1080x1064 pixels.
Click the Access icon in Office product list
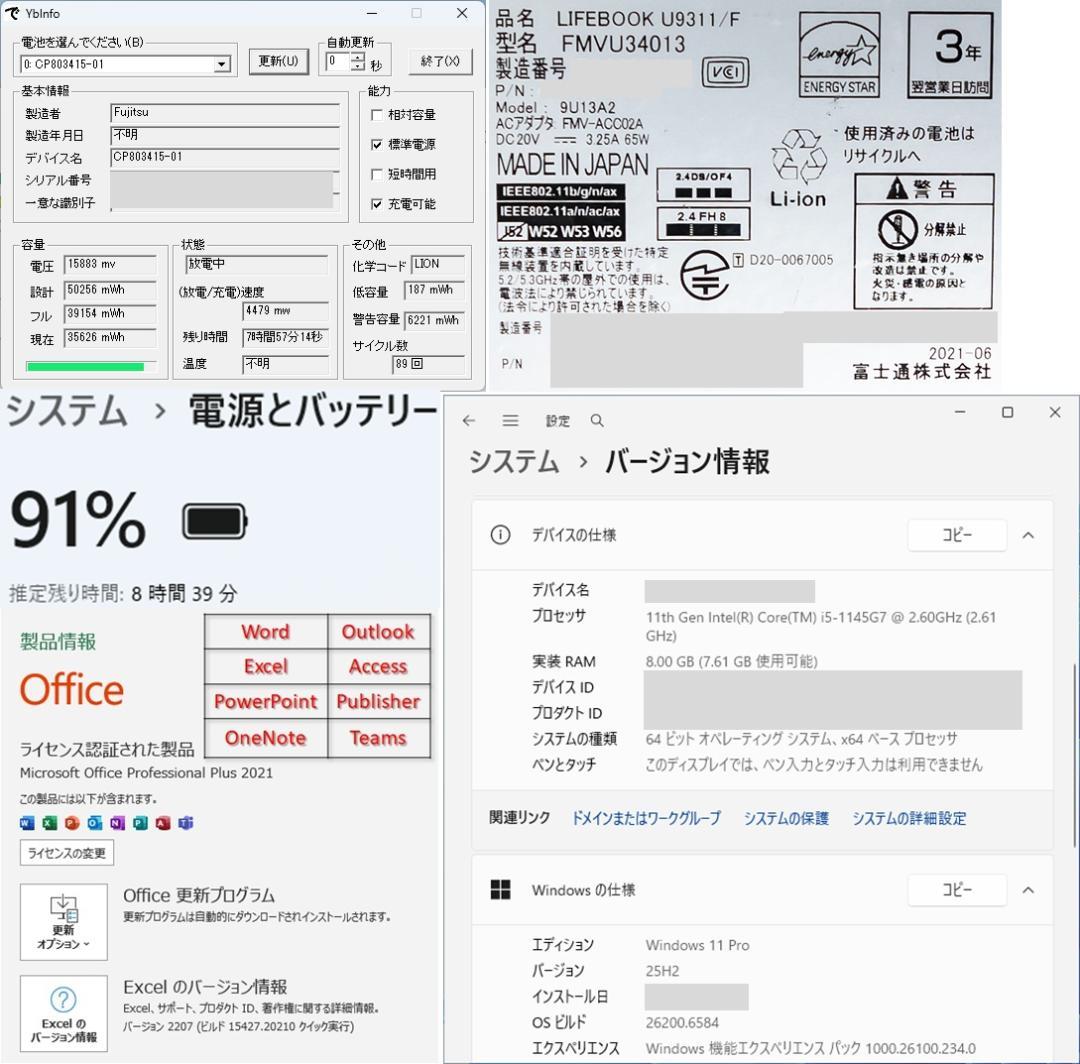pos(163,823)
